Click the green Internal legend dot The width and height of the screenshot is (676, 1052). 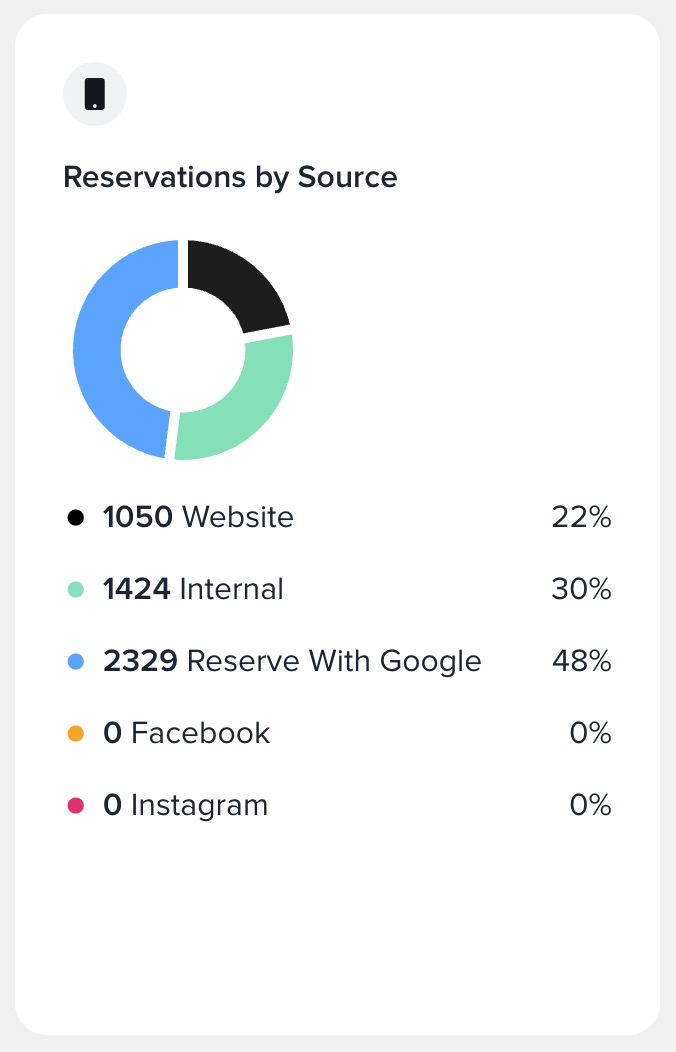(75, 590)
